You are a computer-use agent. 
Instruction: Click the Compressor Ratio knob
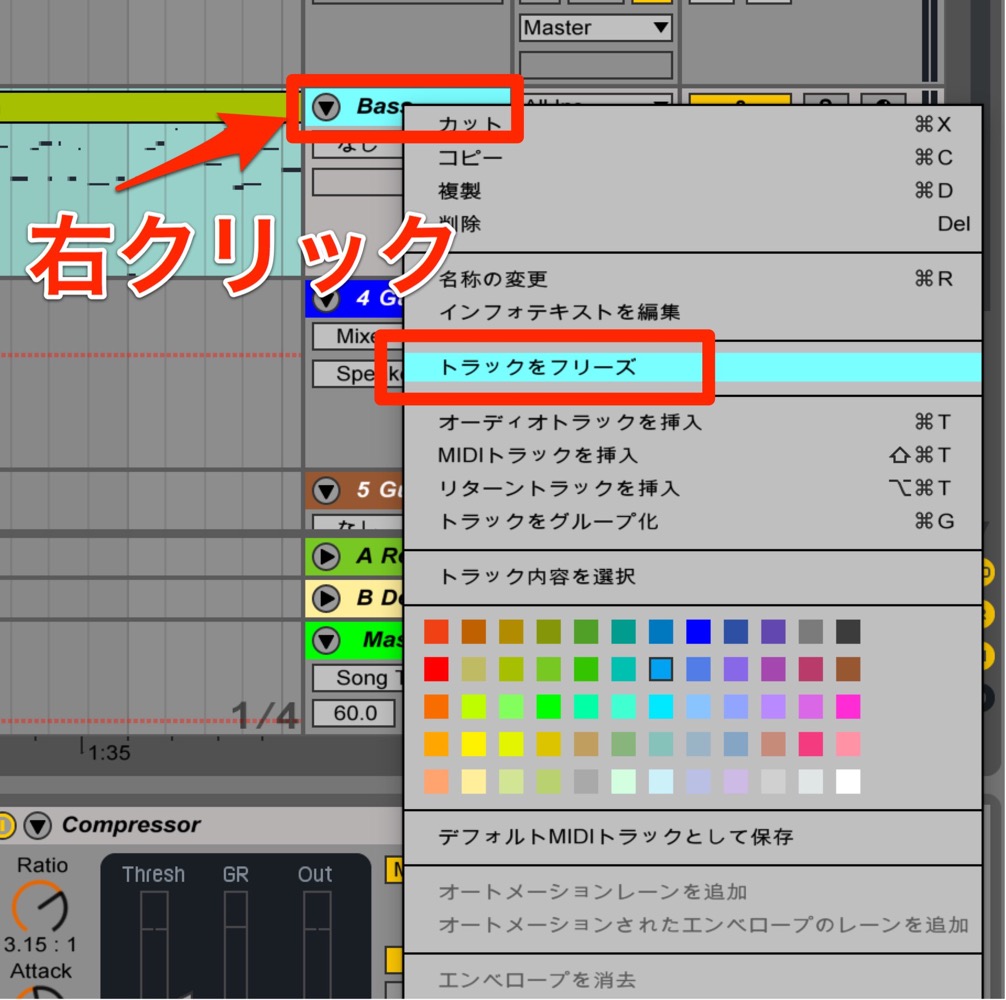tap(40, 906)
